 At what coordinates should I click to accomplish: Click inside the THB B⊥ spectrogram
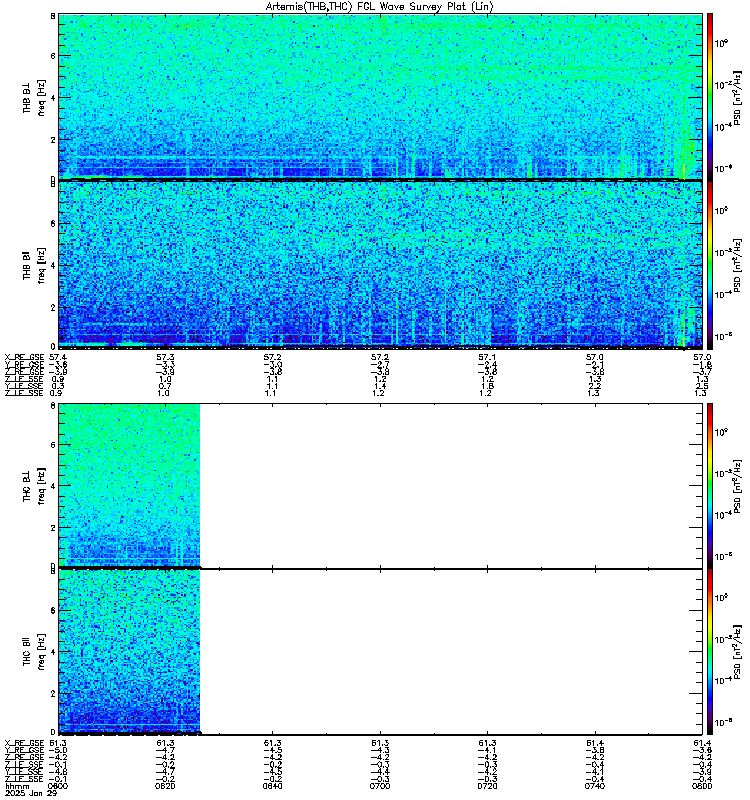[x=380, y=96]
